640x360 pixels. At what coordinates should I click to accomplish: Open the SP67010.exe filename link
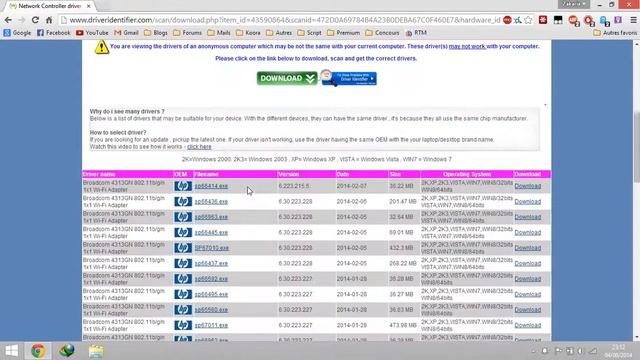(x=211, y=248)
